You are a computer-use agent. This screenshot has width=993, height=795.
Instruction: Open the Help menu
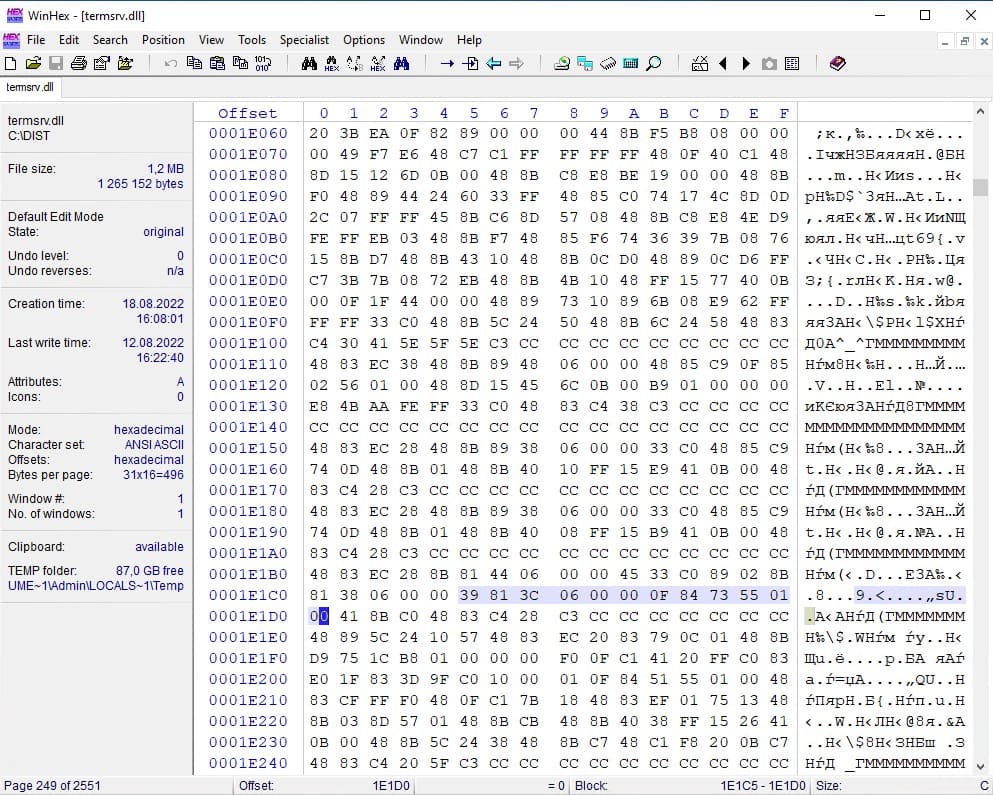tap(469, 40)
